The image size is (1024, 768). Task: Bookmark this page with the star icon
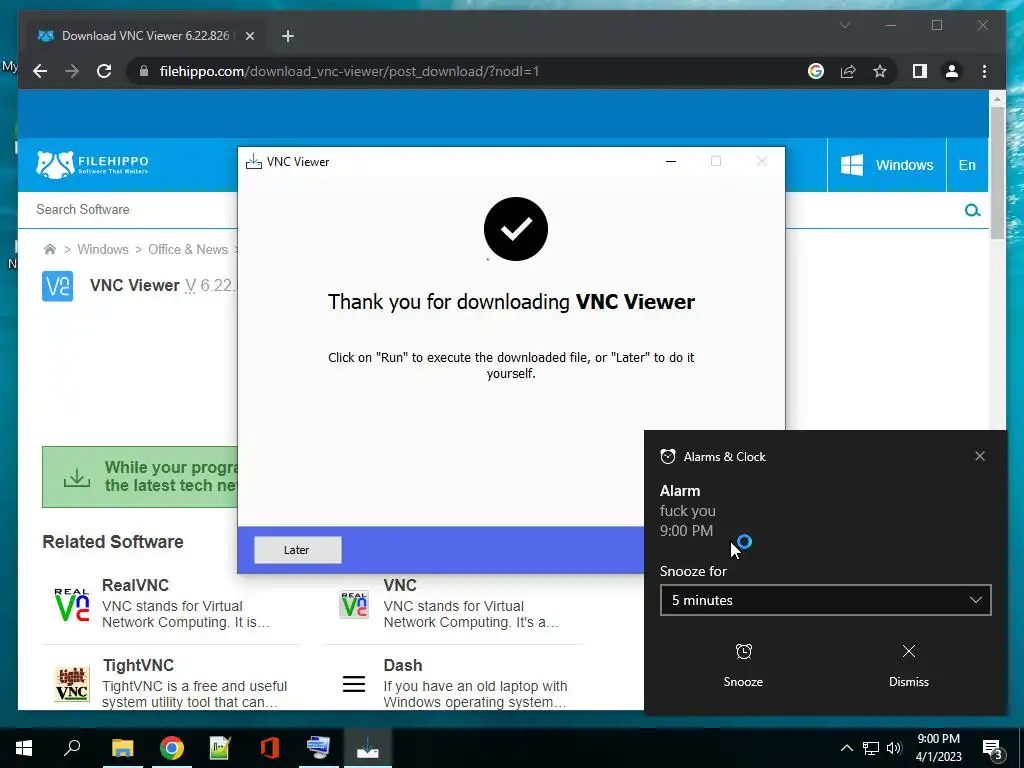point(880,71)
